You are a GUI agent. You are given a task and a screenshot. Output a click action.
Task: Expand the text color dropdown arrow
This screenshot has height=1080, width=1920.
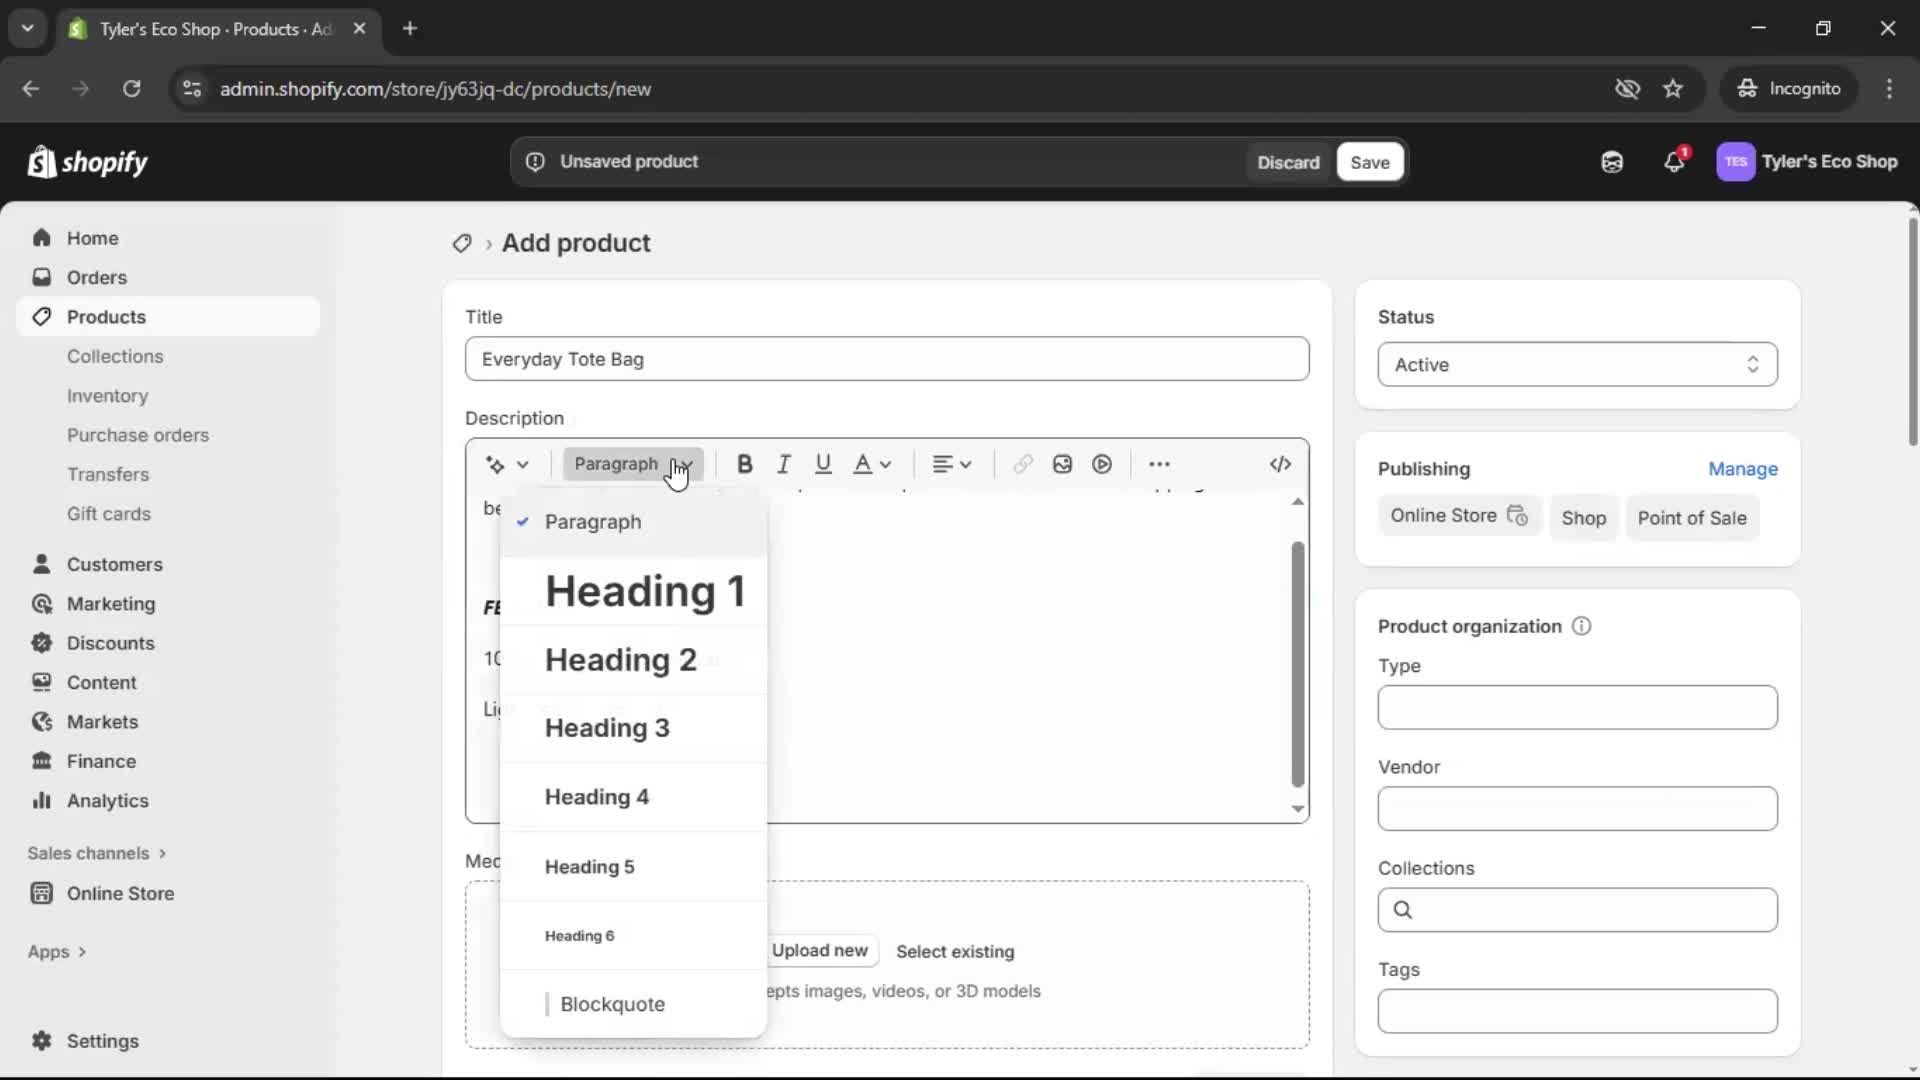pyautogui.click(x=886, y=464)
